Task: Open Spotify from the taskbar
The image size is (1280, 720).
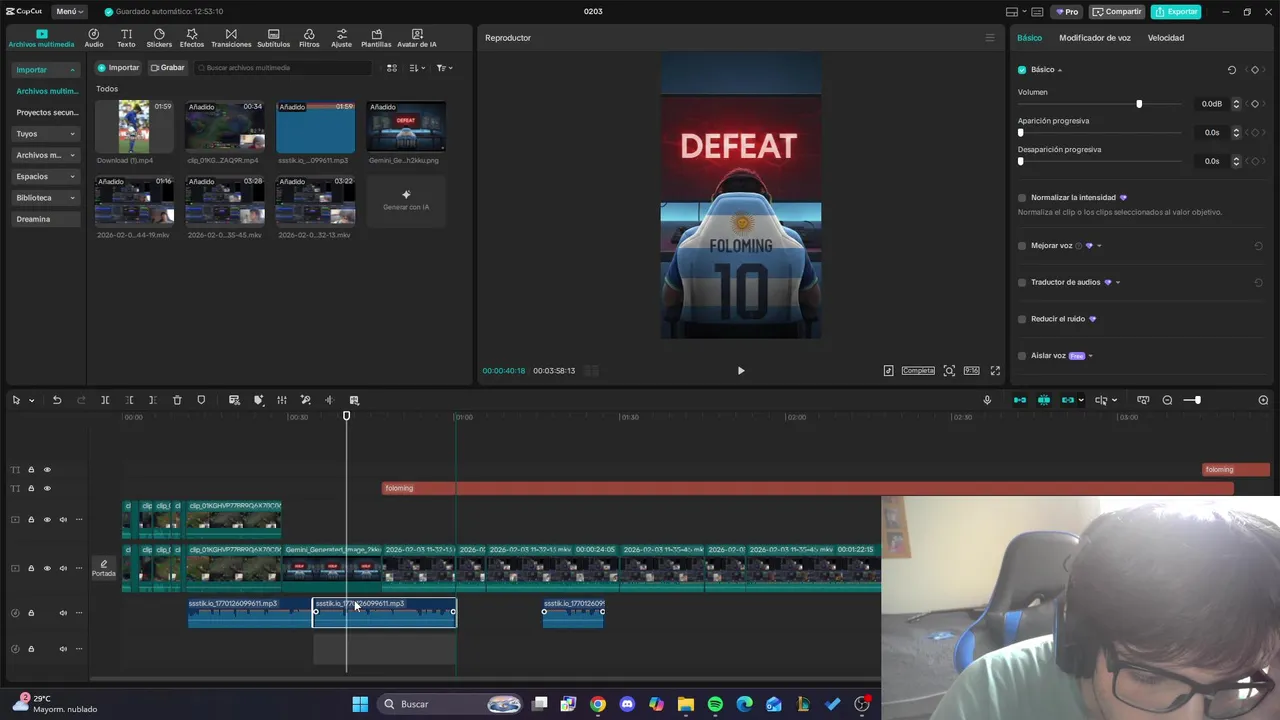Action: click(715, 704)
